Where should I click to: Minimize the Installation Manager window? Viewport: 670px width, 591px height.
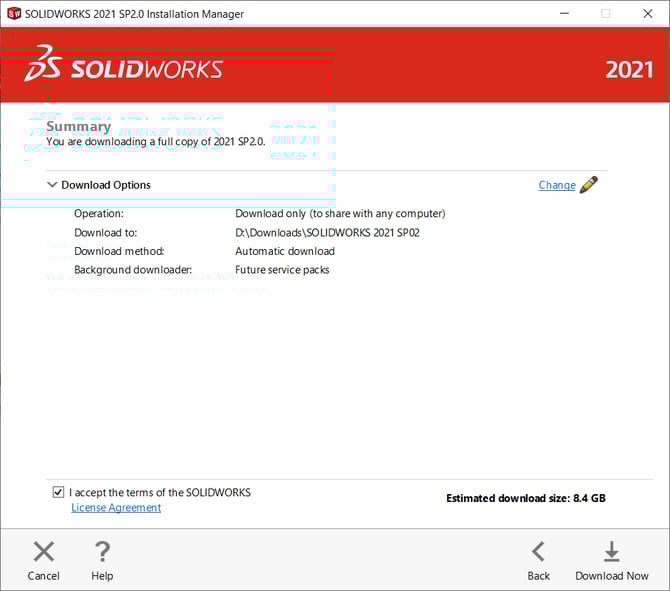coord(561,14)
